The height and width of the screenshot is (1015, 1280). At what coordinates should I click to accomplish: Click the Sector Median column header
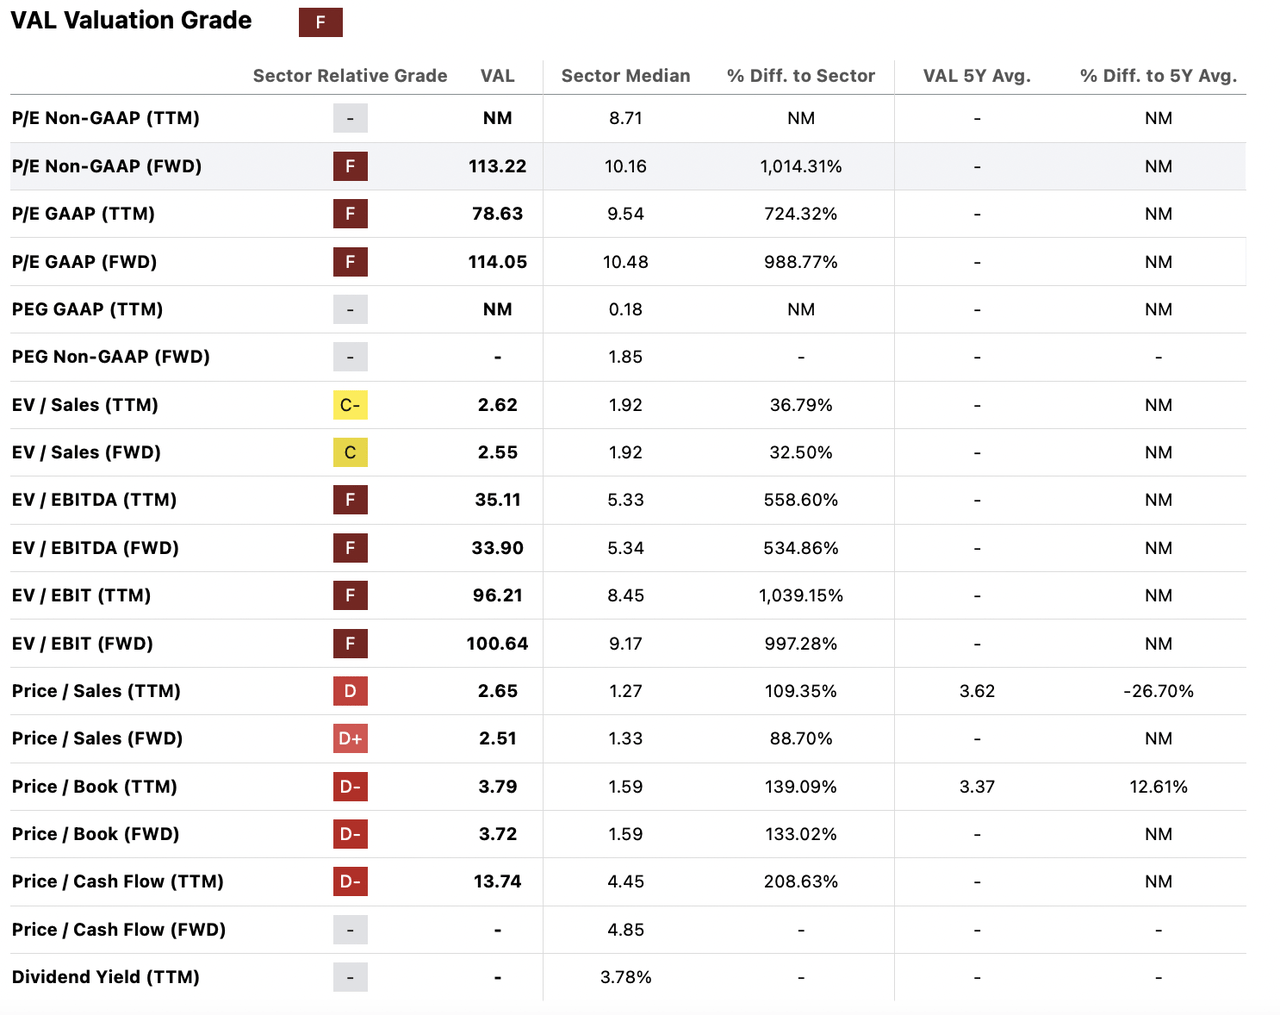(626, 76)
